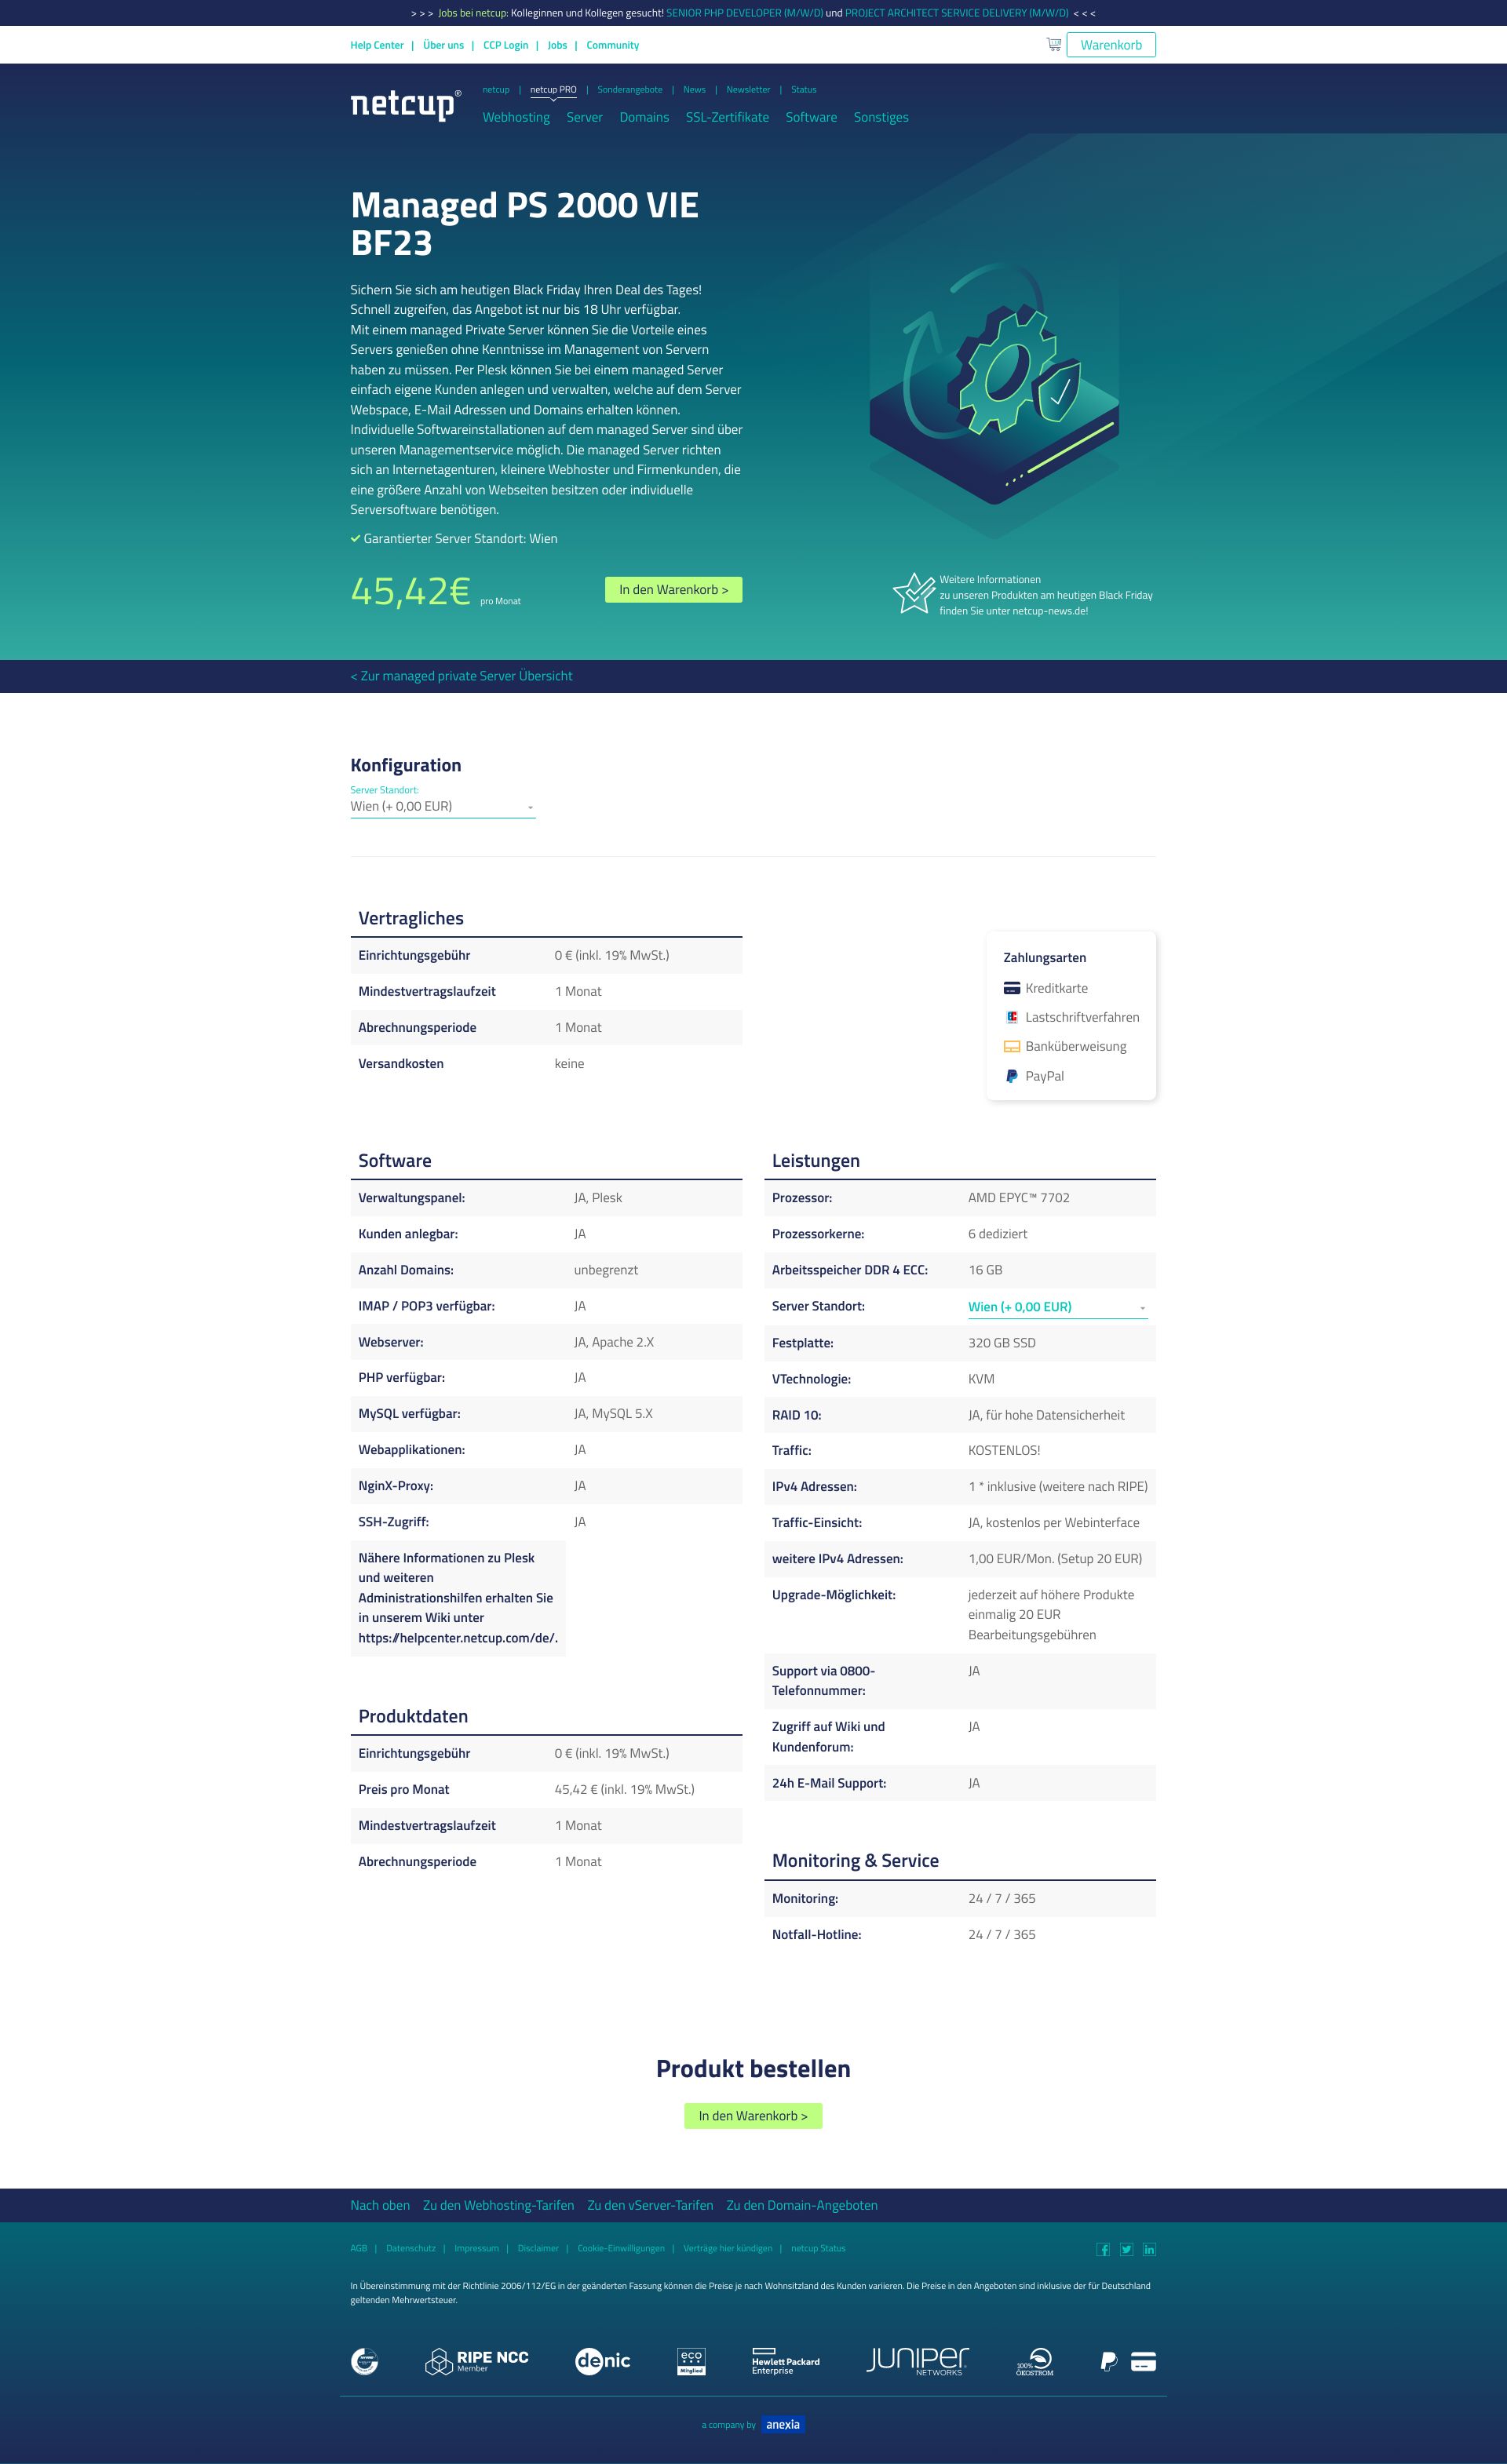
Task: Click the Banküberweisung payment icon
Action: pos(1011,1046)
